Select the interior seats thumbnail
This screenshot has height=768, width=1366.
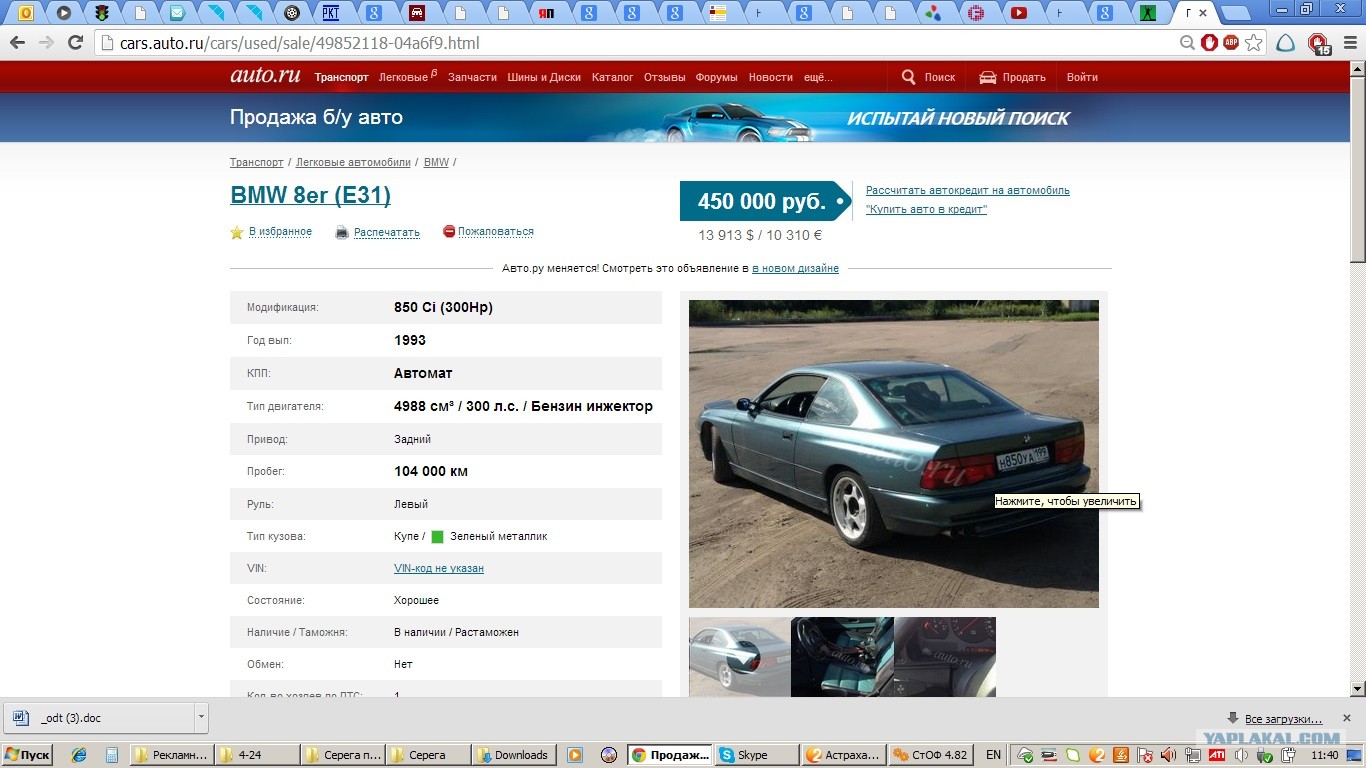click(842, 657)
